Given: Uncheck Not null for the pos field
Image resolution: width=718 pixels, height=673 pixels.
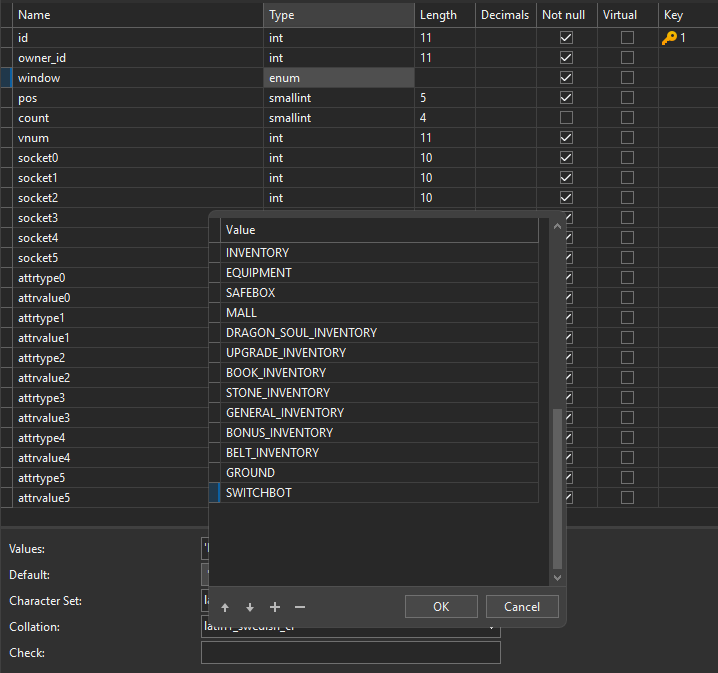Looking at the screenshot, I should coord(566,98).
